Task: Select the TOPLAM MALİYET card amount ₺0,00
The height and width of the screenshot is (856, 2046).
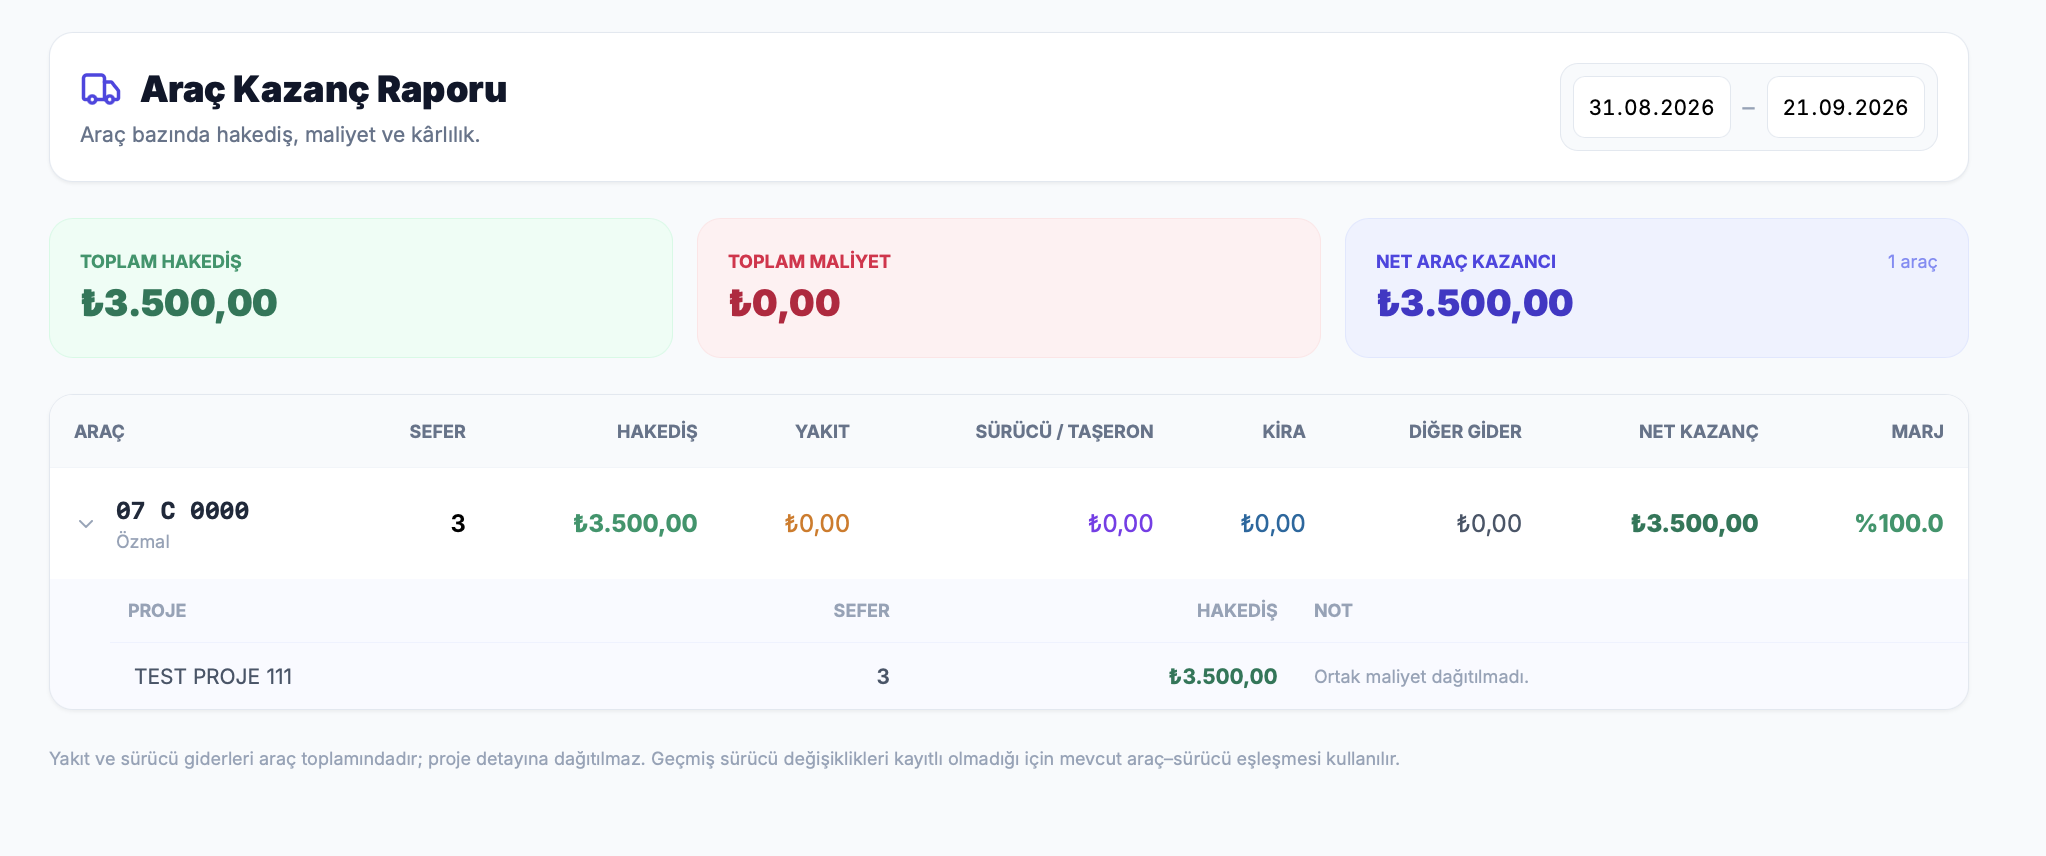Action: [x=784, y=303]
